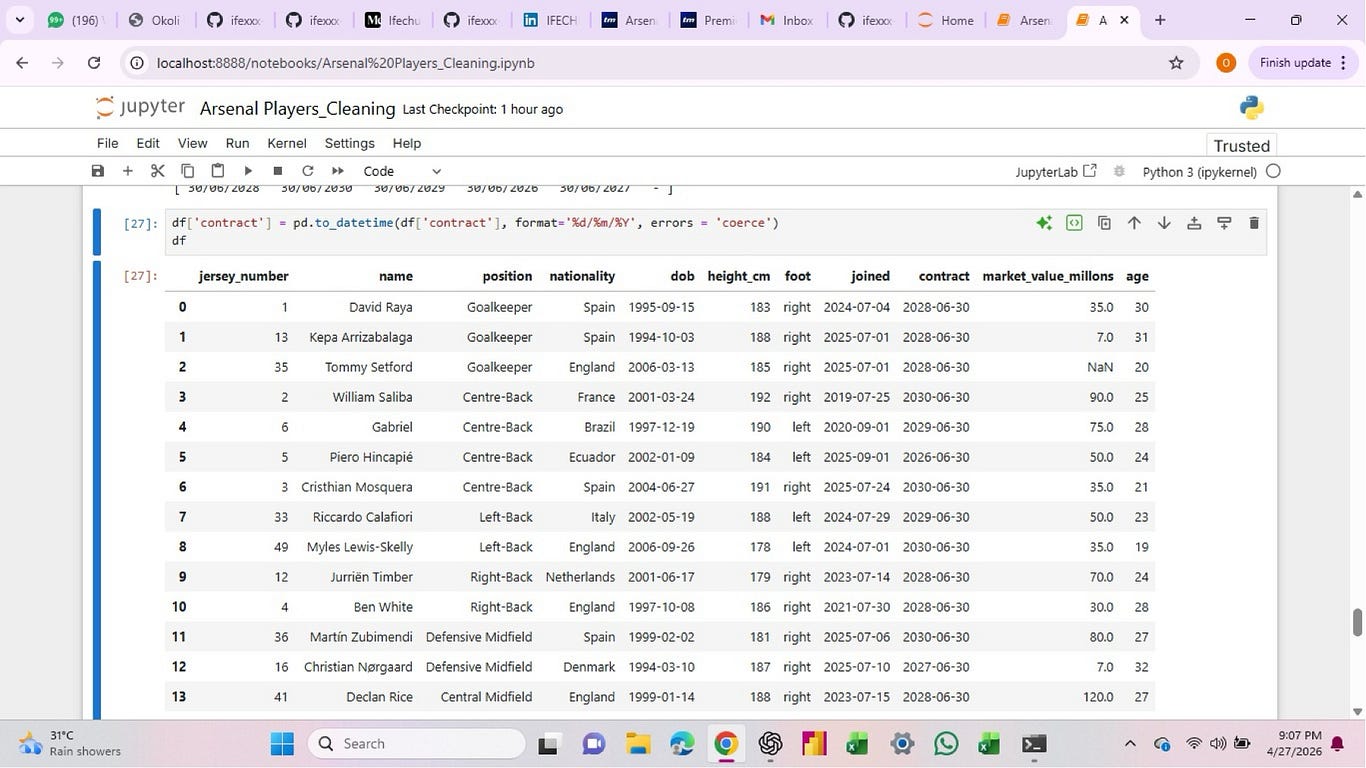This screenshot has width=1366, height=768.
Task: Insert a cell below via cell toolbar icon
Action: tap(1224, 223)
